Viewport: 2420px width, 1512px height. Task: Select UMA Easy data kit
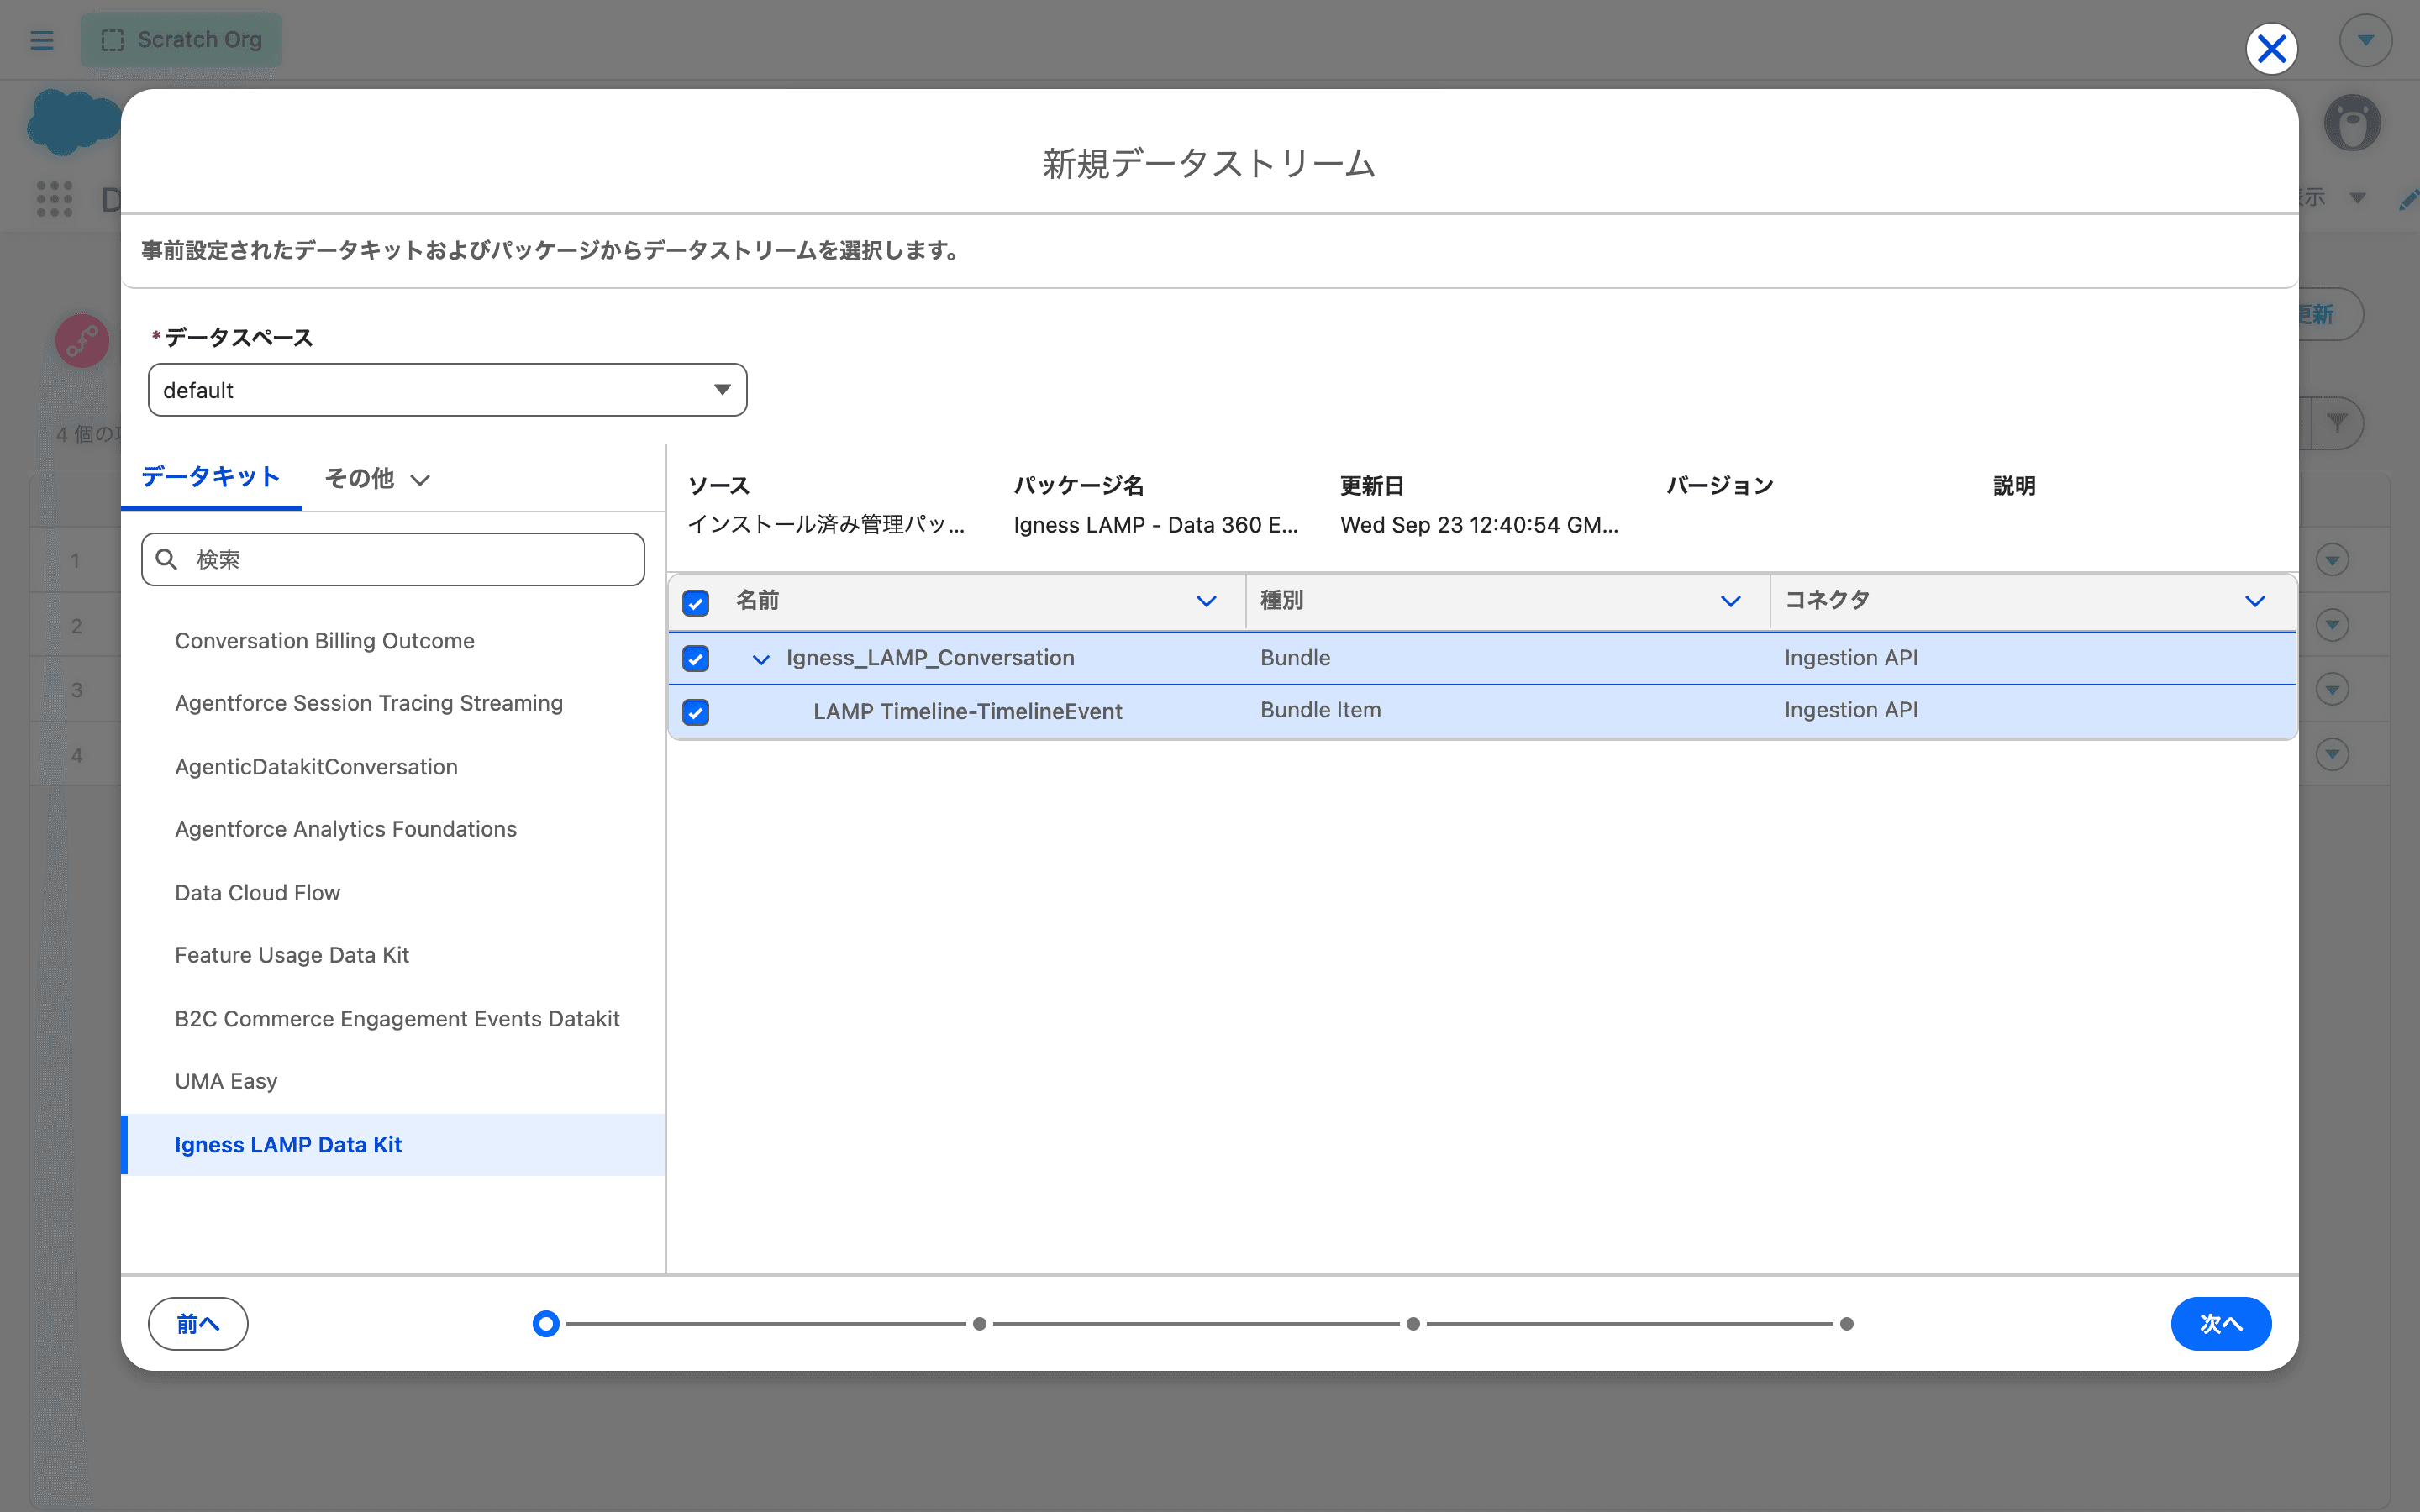coord(393,1081)
